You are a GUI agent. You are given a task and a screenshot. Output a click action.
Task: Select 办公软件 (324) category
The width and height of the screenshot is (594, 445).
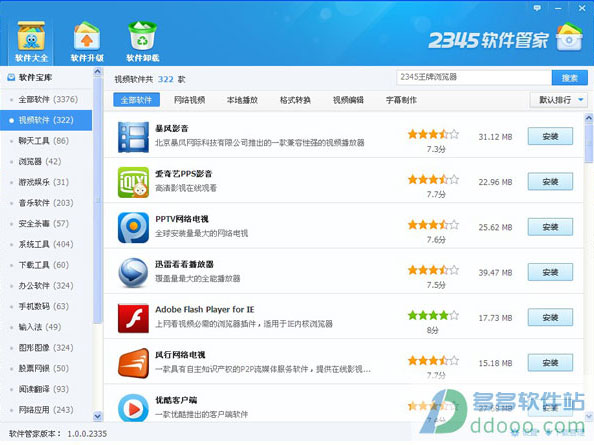[46, 286]
